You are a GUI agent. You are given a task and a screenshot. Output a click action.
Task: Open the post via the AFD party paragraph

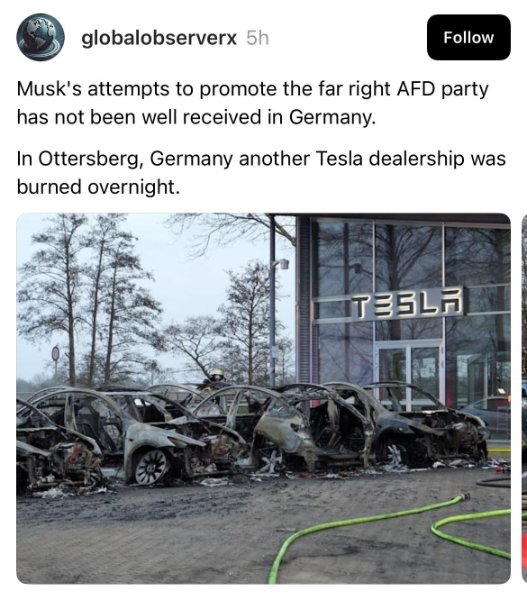pyautogui.click(x=253, y=103)
